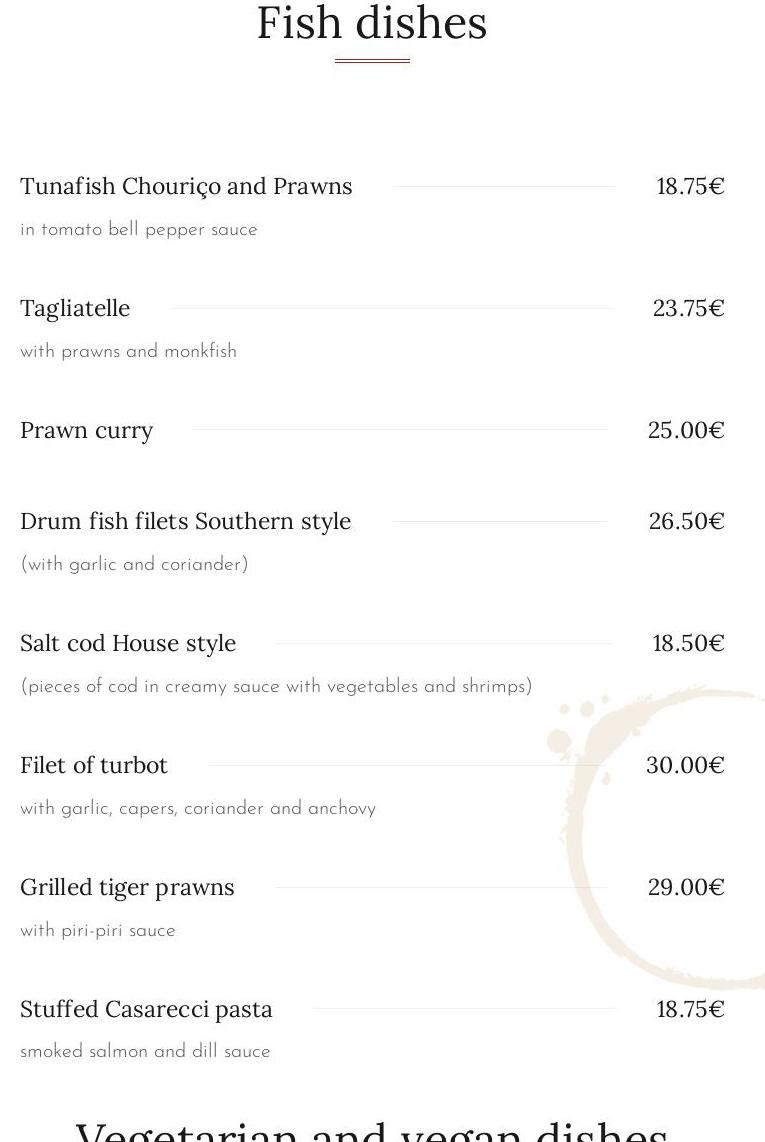Select the Stuffed Casarecci pasta title
The width and height of the screenshot is (765, 1142).
click(146, 1009)
